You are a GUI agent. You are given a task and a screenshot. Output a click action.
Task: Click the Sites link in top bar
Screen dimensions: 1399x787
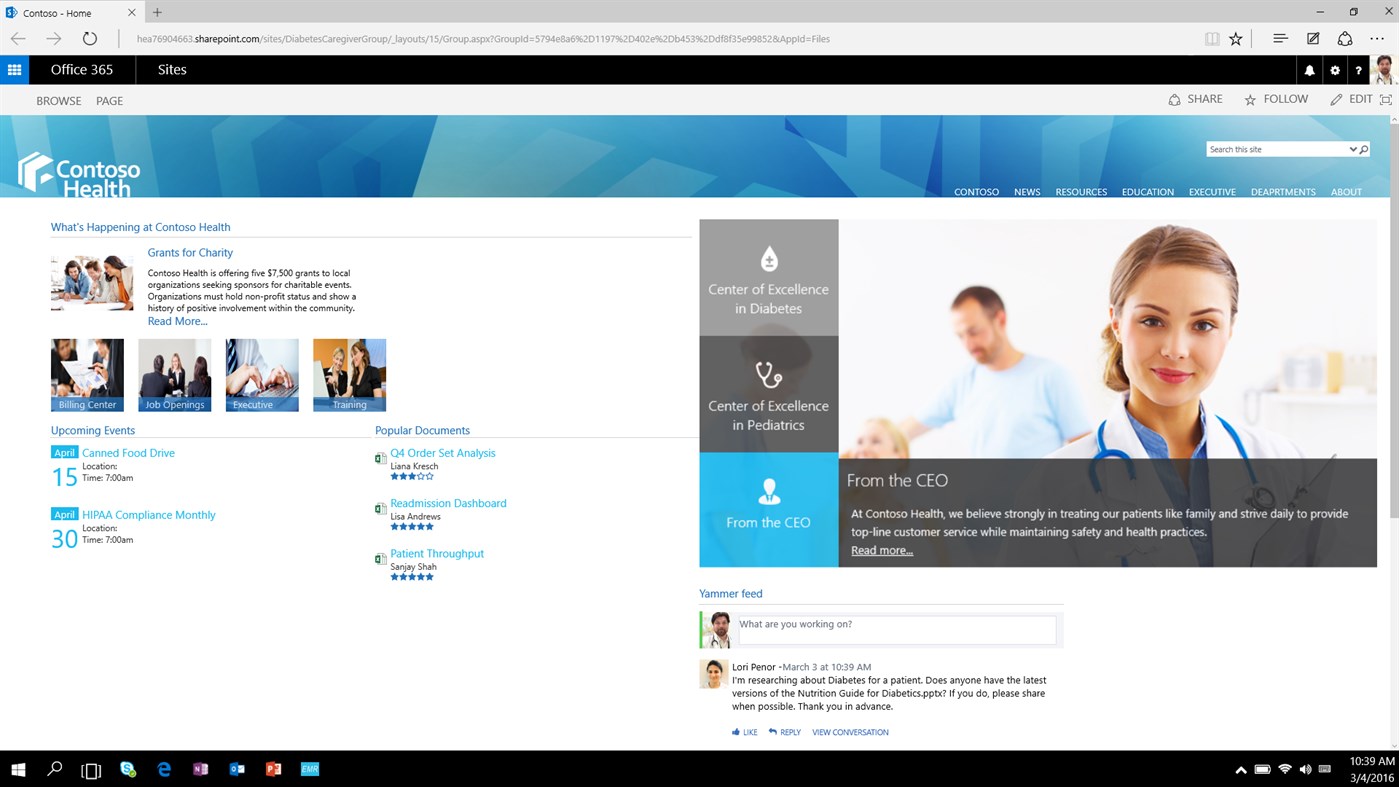tap(172, 70)
